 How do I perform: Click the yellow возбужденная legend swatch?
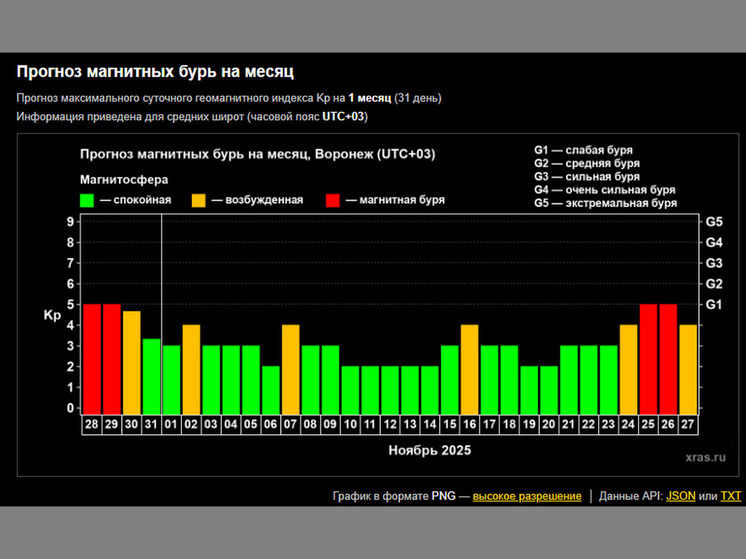(200, 199)
